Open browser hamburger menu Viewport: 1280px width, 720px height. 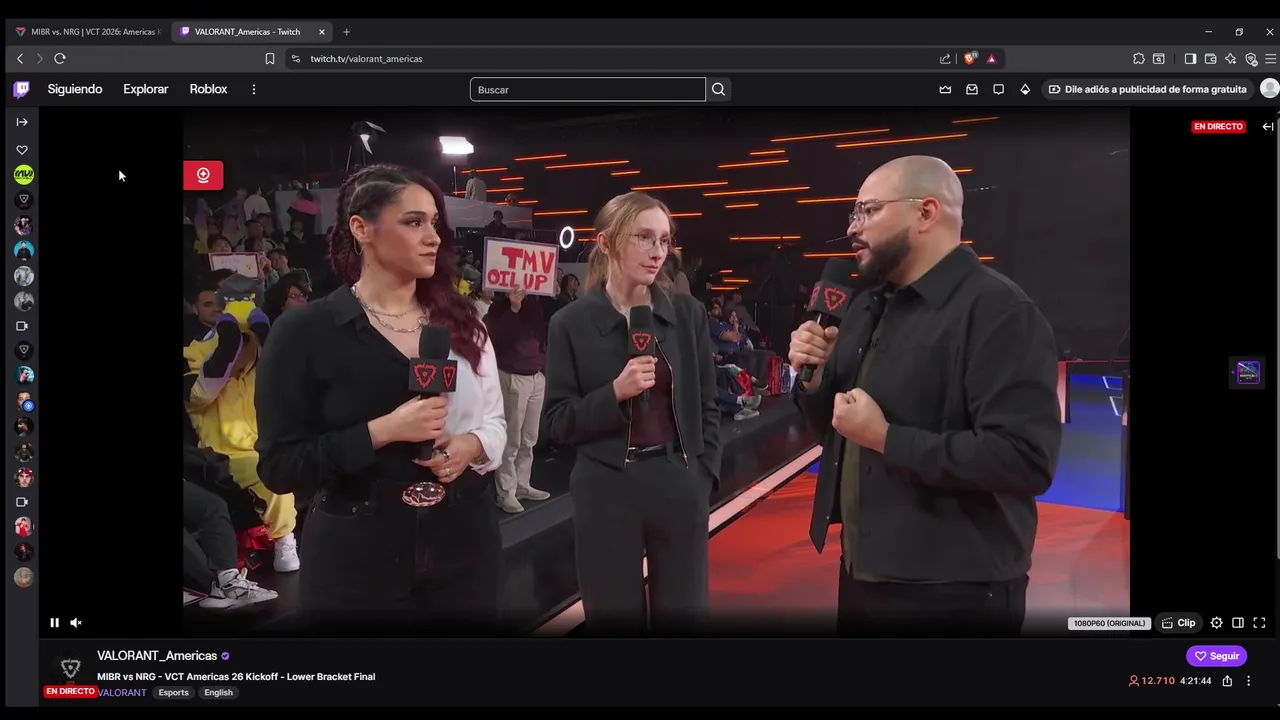point(1271,59)
